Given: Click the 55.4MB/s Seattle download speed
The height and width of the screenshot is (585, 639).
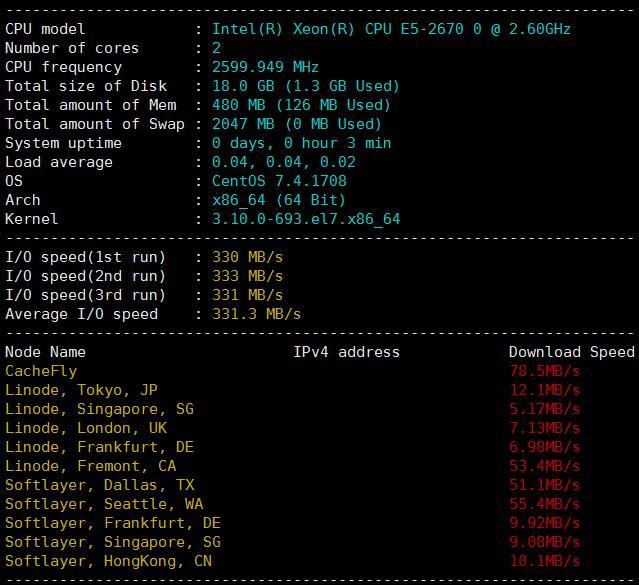Looking at the screenshot, I should [x=544, y=504].
